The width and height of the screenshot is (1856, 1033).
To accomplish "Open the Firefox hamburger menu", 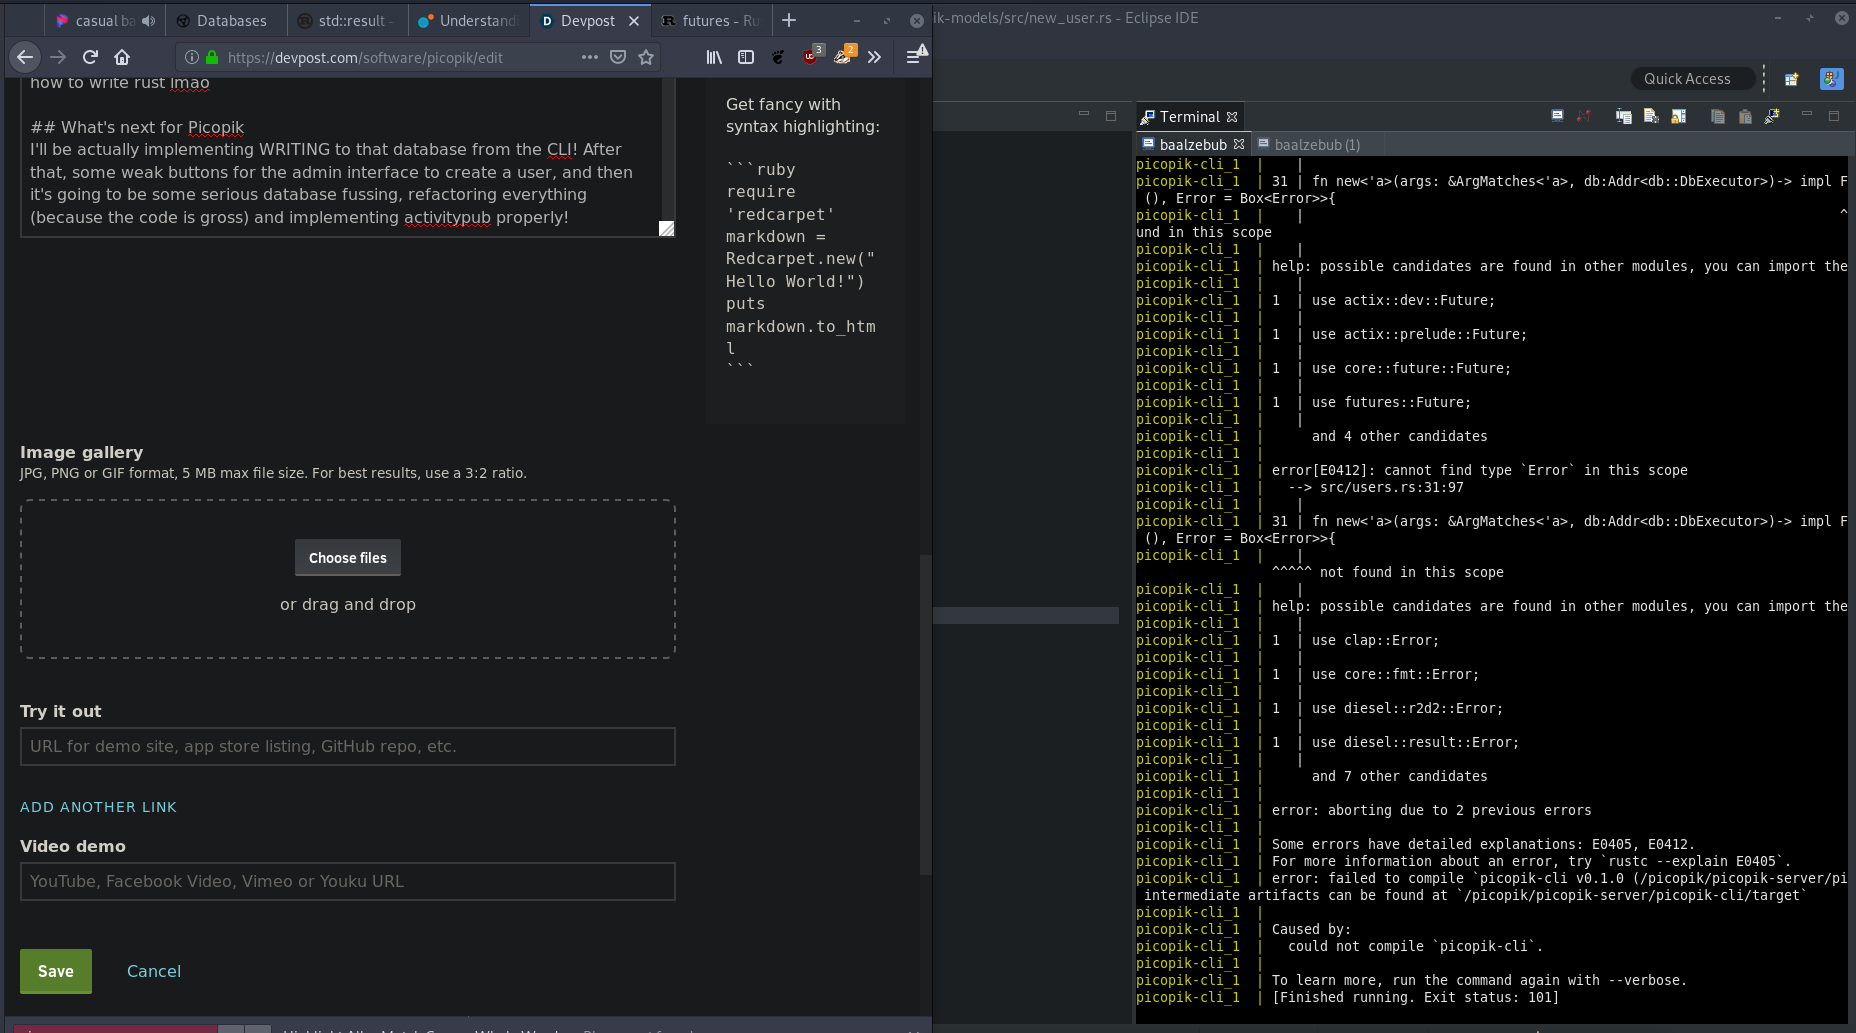I will [913, 57].
